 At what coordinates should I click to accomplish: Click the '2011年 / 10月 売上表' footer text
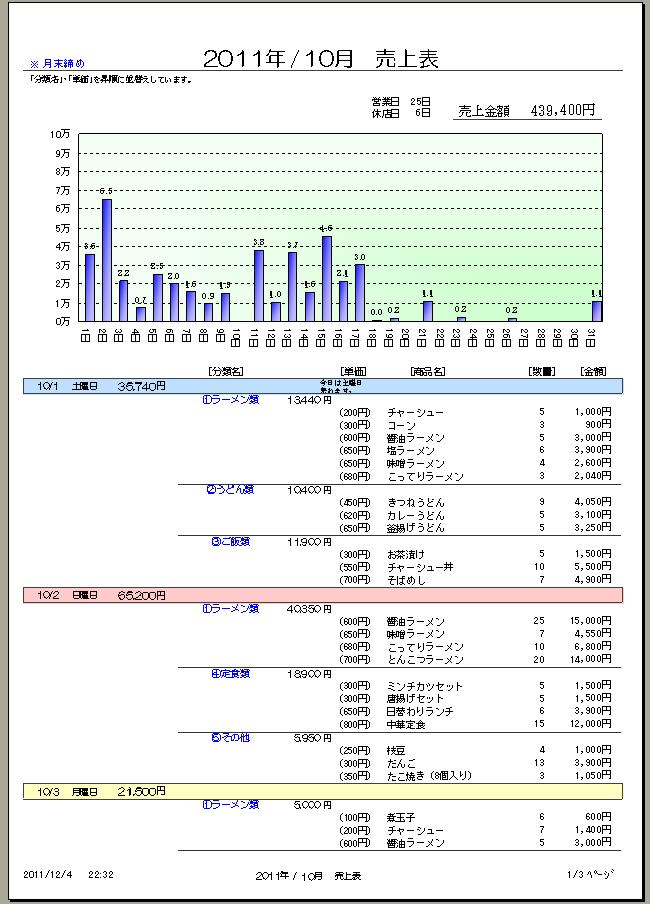[x=308, y=876]
